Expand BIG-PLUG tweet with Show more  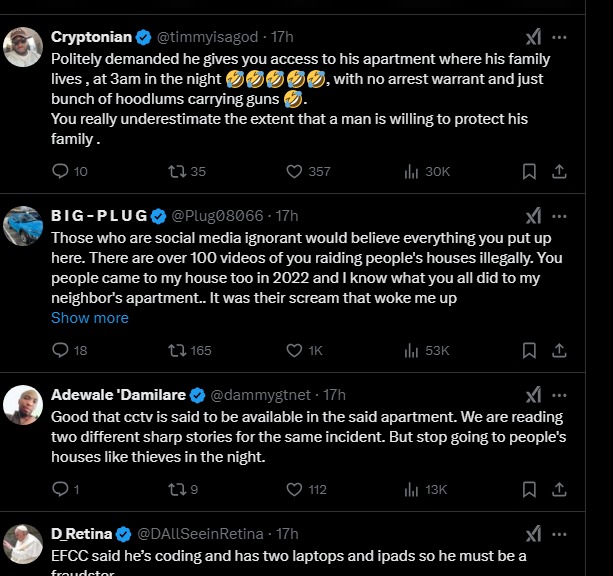[x=90, y=318]
